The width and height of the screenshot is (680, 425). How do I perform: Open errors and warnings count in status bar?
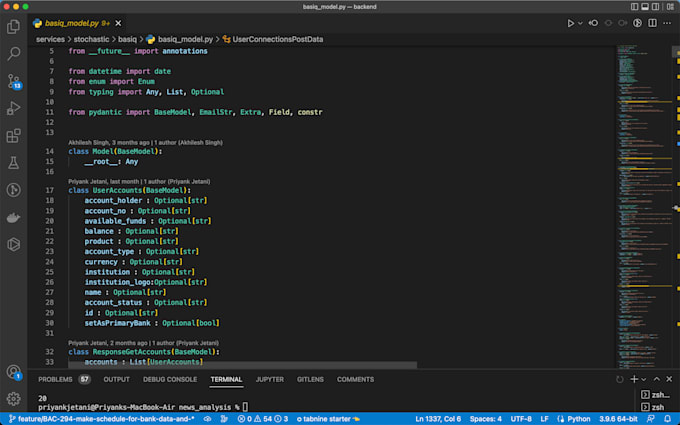point(263,419)
